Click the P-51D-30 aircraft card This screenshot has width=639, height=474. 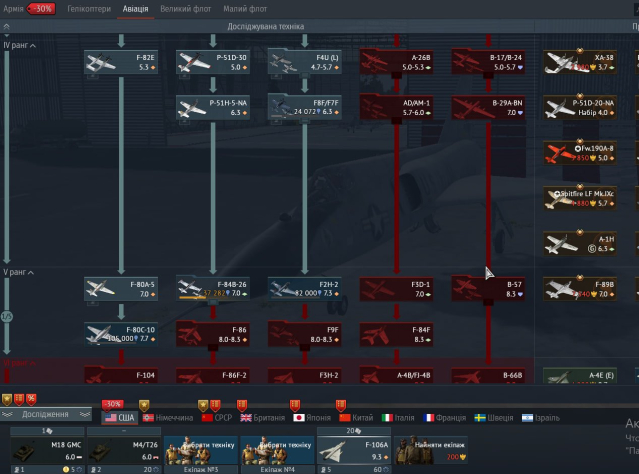[213, 62]
